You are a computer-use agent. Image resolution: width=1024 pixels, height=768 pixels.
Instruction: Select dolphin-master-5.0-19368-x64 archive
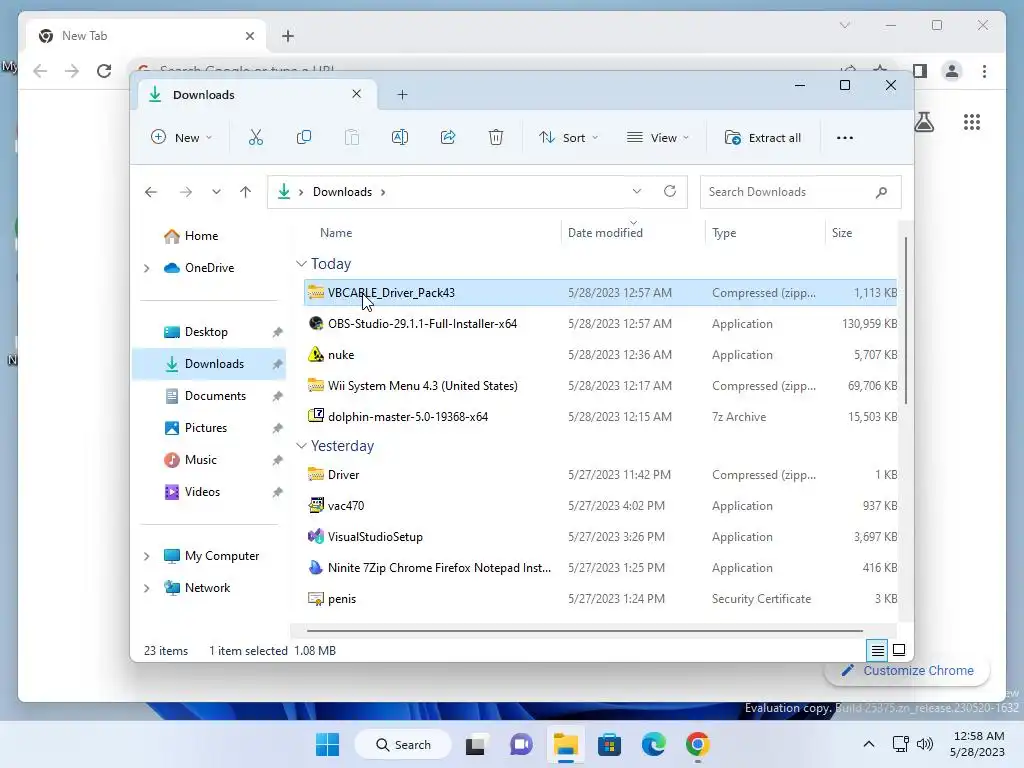[x=600, y=417]
